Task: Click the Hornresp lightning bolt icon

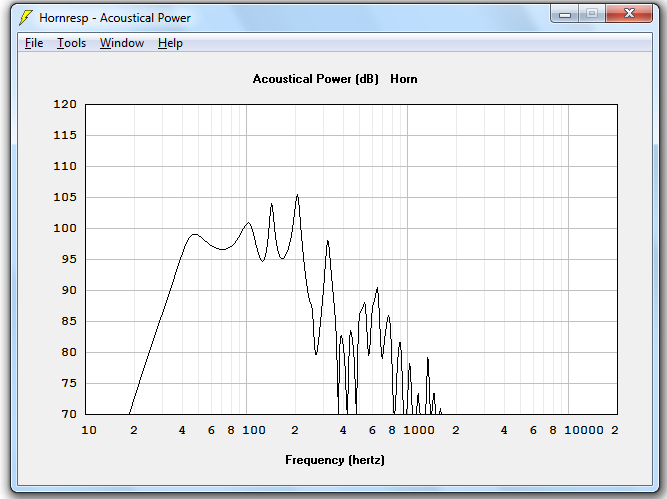Action: pyautogui.click(x=26, y=18)
